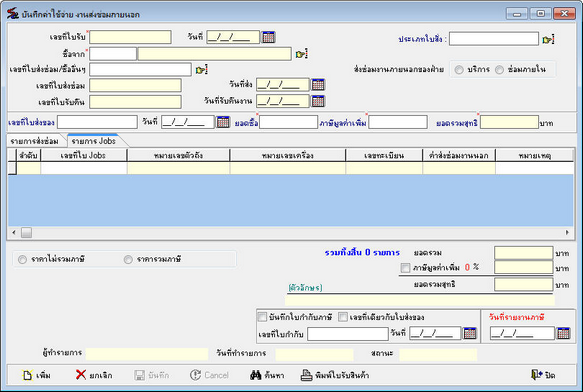Click เพิ่ม (Add) button in bottom toolbar

click(x=36, y=375)
